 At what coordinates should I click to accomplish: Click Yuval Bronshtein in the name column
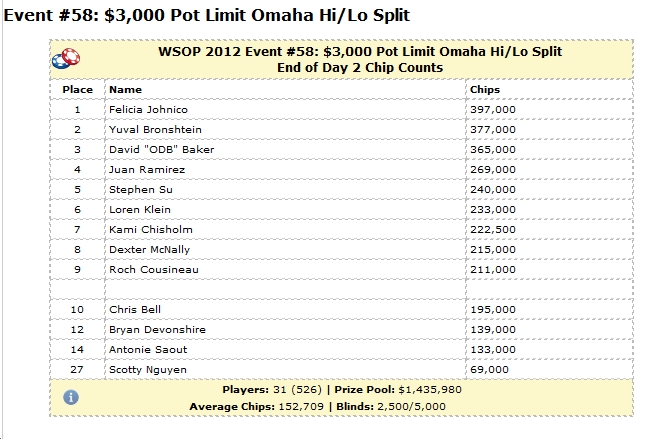click(155, 130)
